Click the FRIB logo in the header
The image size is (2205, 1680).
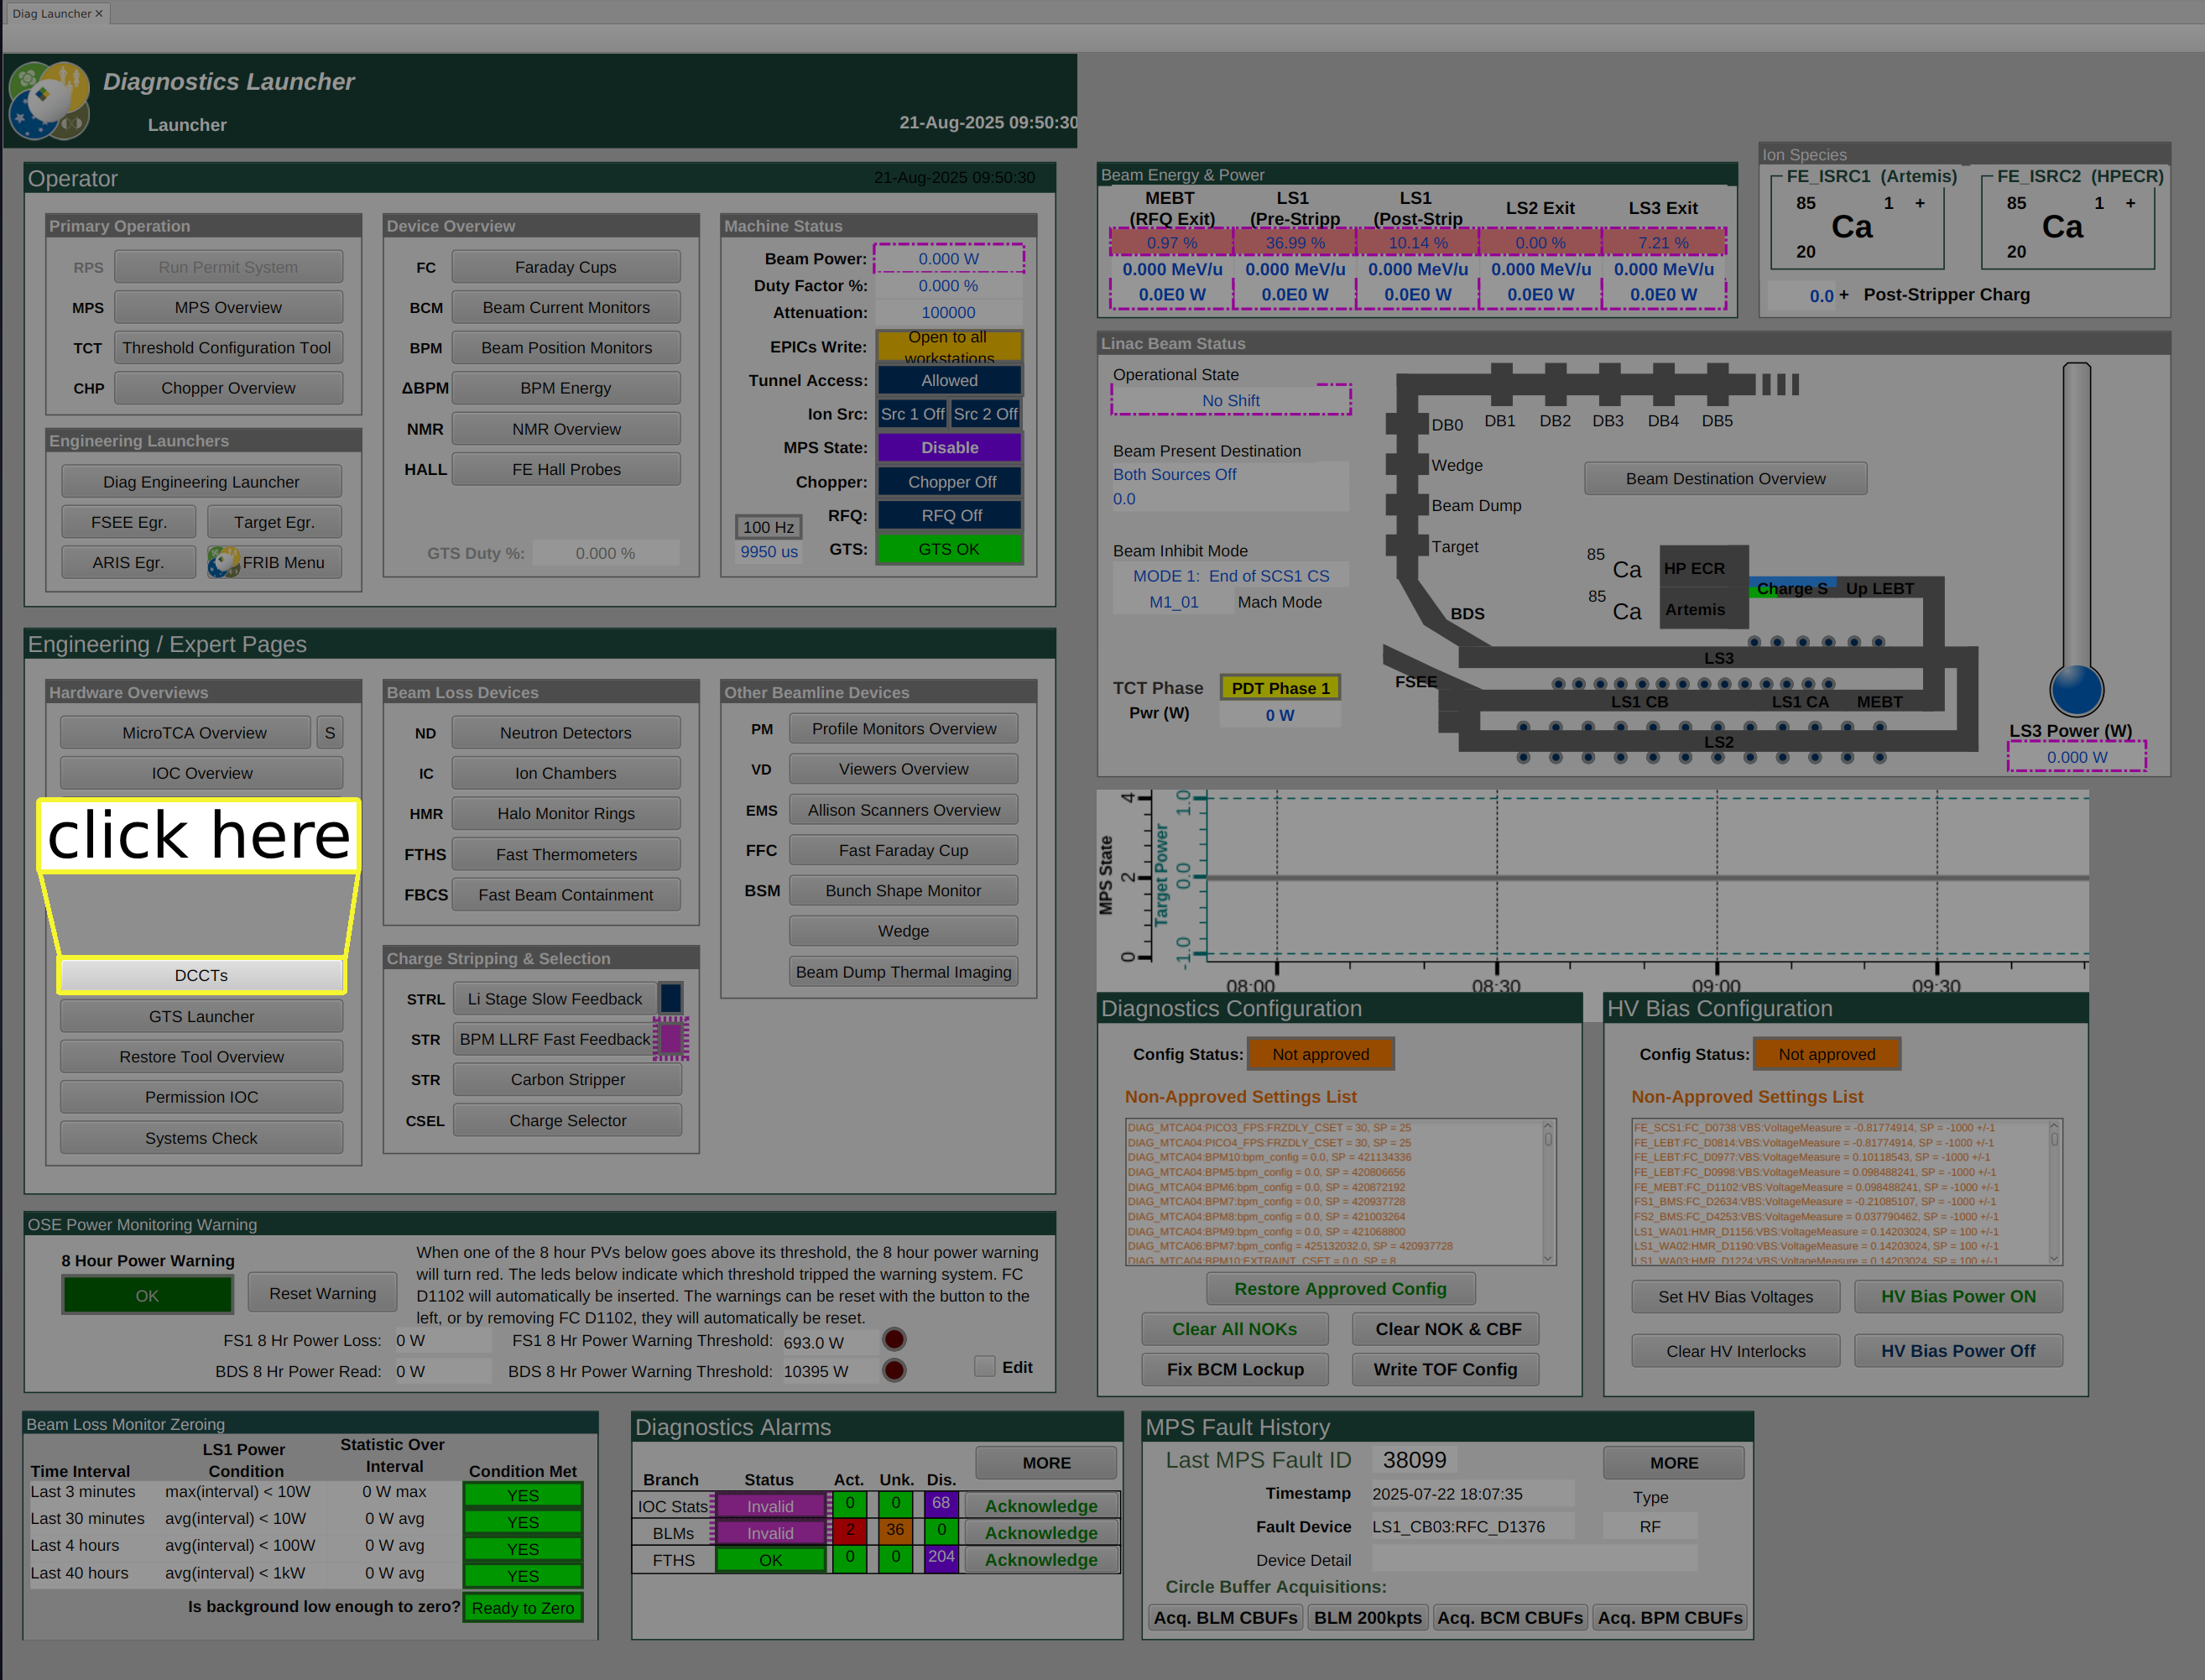coord(48,100)
